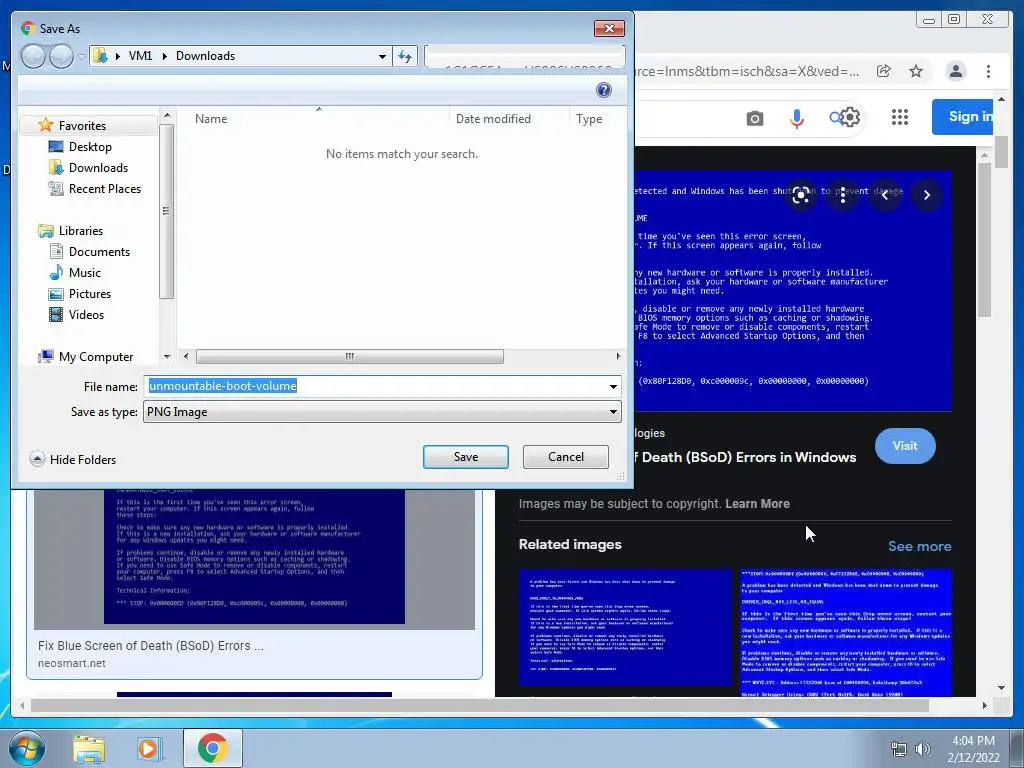Click the file list horizontal scrollbar thumb

349,357
